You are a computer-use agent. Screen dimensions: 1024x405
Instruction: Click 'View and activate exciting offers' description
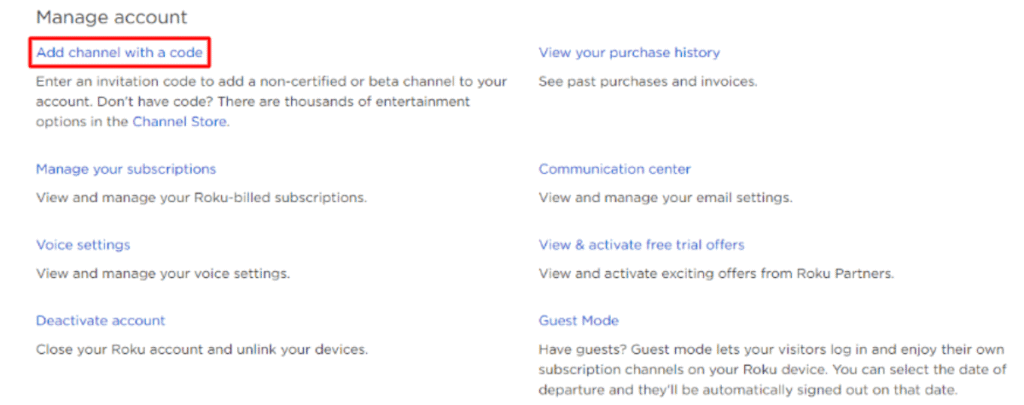click(716, 273)
